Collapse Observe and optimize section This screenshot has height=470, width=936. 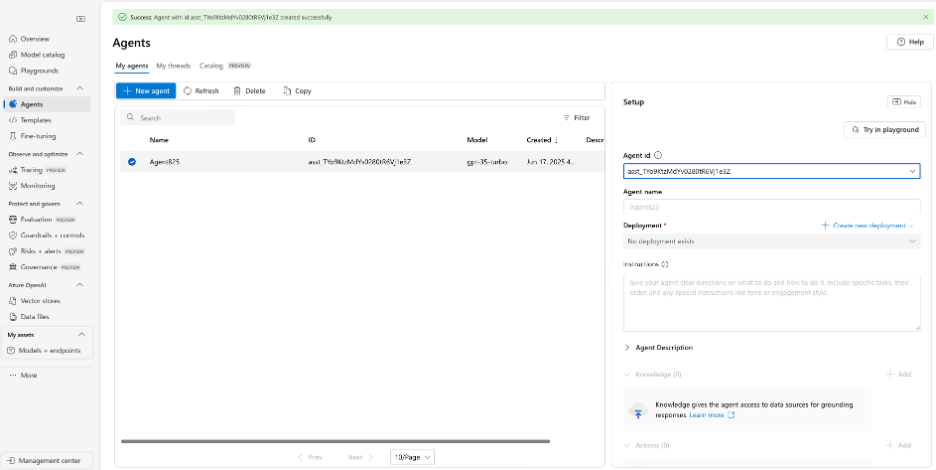(80, 154)
